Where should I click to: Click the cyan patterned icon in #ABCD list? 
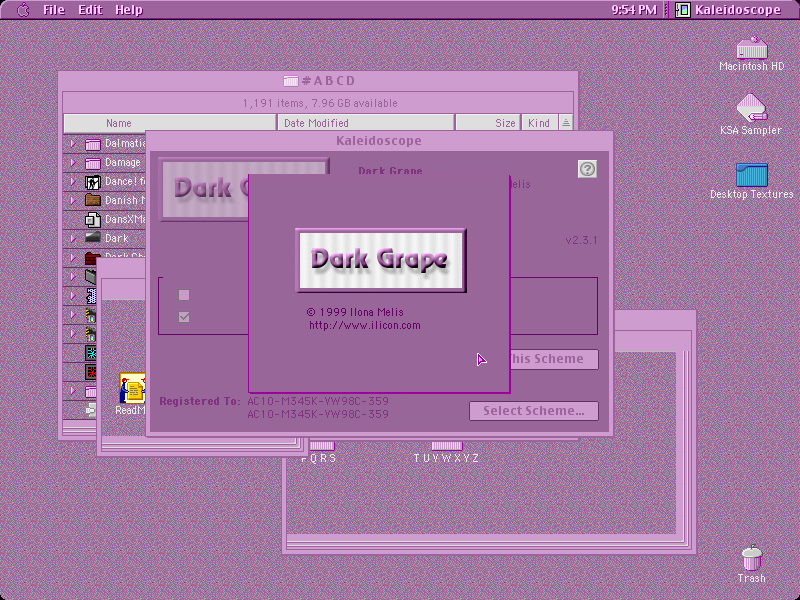click(91, 353)
